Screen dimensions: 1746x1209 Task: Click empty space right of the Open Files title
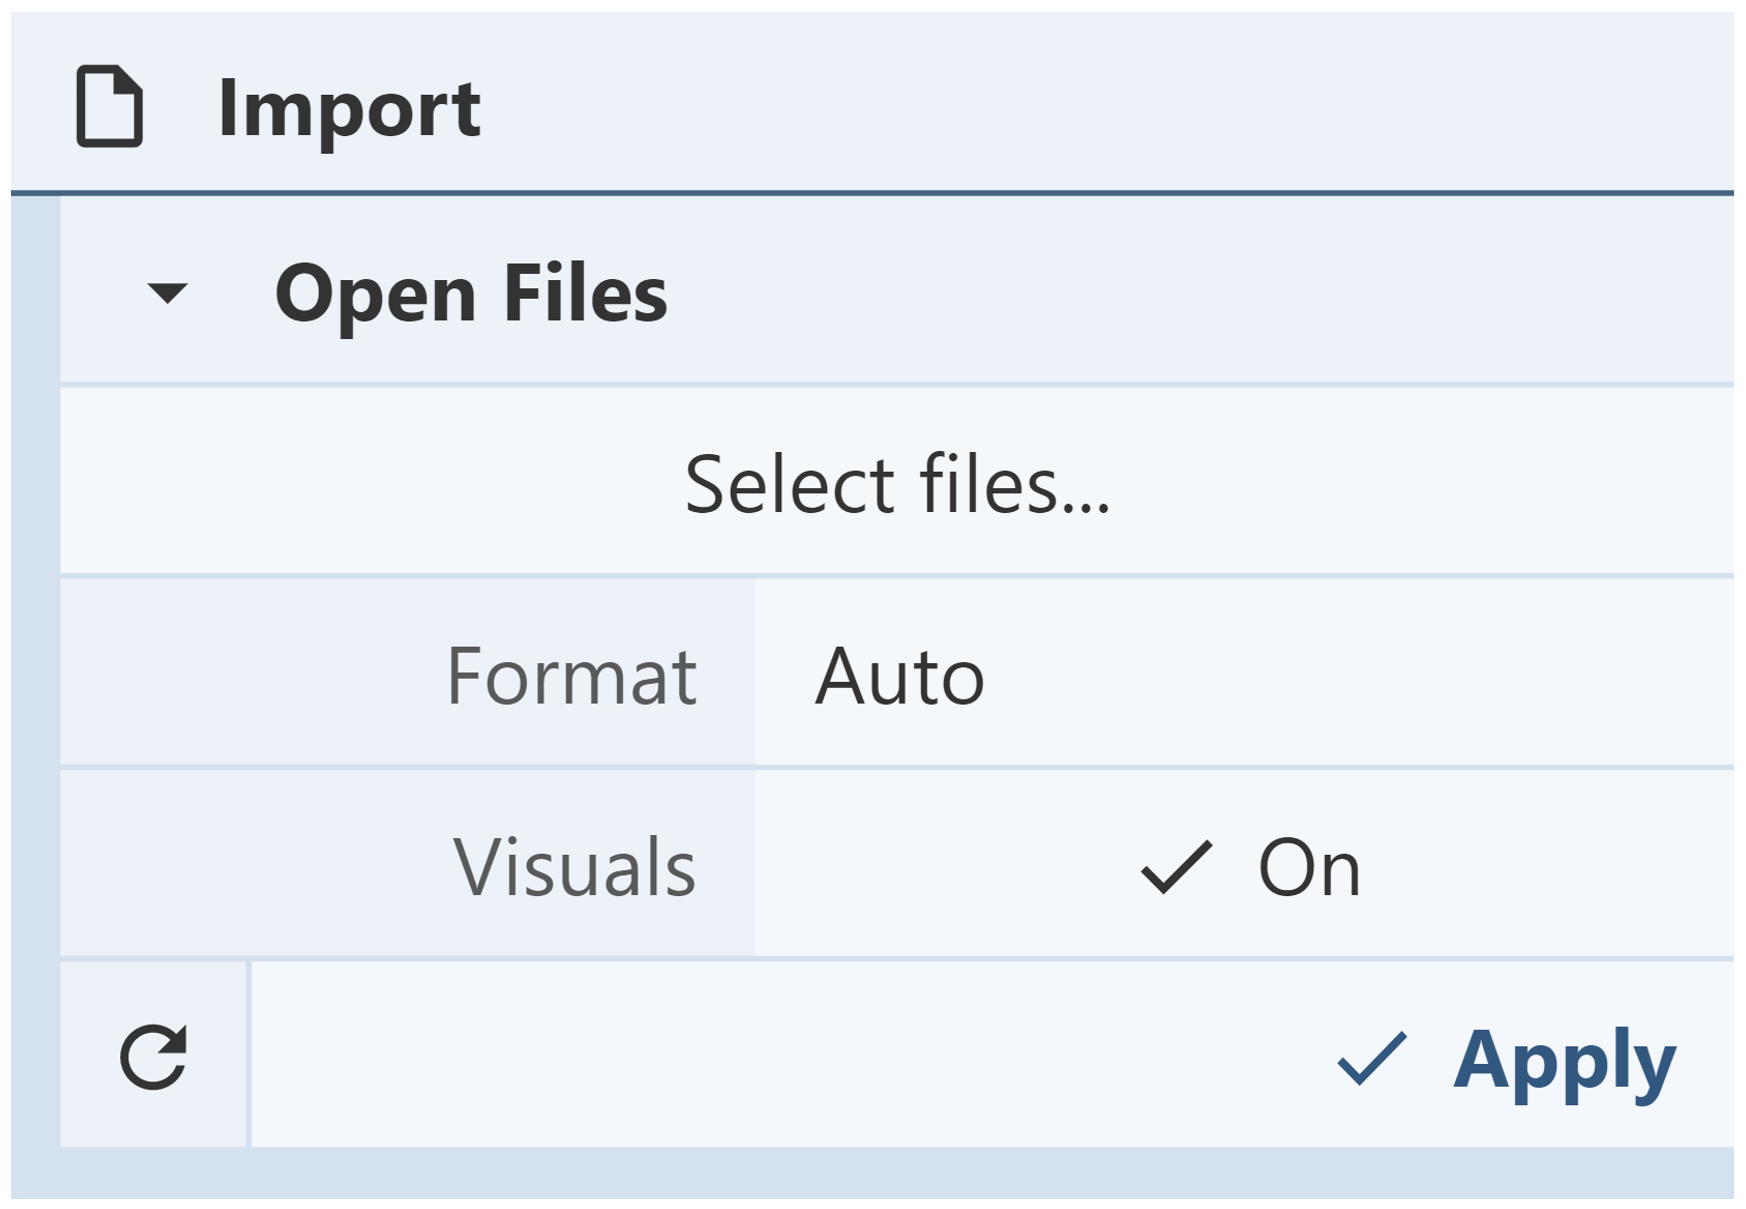click(1200, 293)
